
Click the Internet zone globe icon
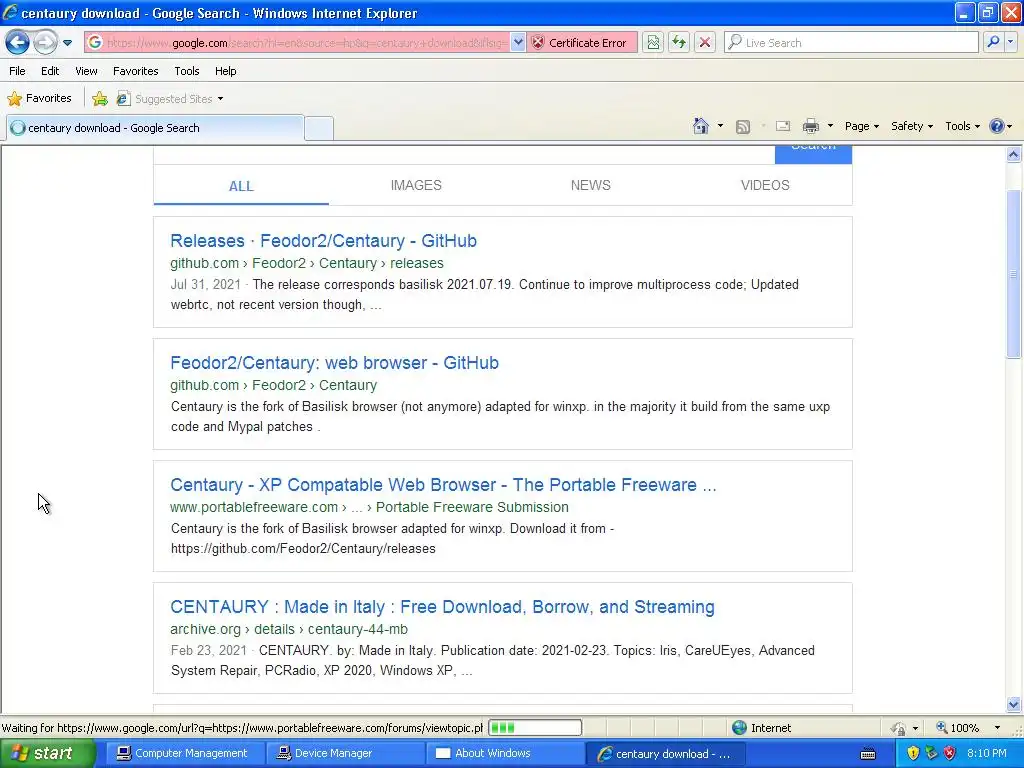click(739, 728)
